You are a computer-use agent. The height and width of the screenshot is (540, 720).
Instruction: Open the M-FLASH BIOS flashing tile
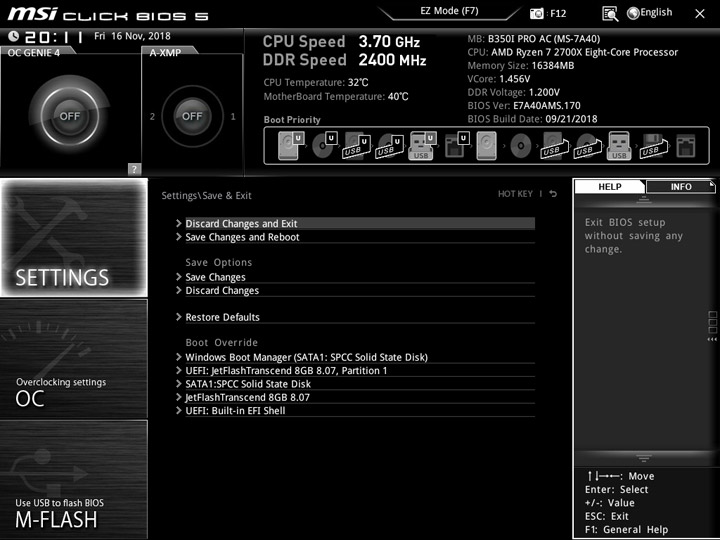(x=74, y=479)
